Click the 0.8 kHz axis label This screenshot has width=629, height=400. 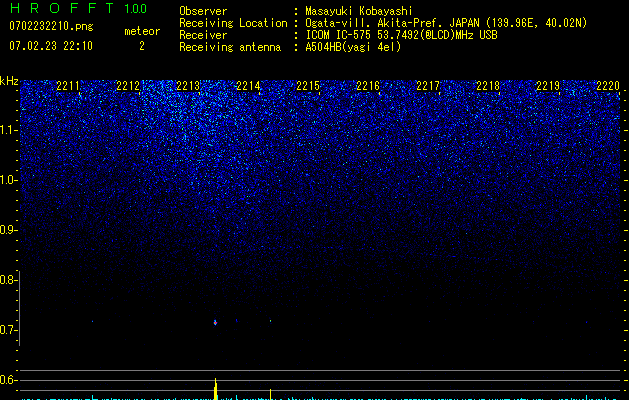click(x=8, y=280)
